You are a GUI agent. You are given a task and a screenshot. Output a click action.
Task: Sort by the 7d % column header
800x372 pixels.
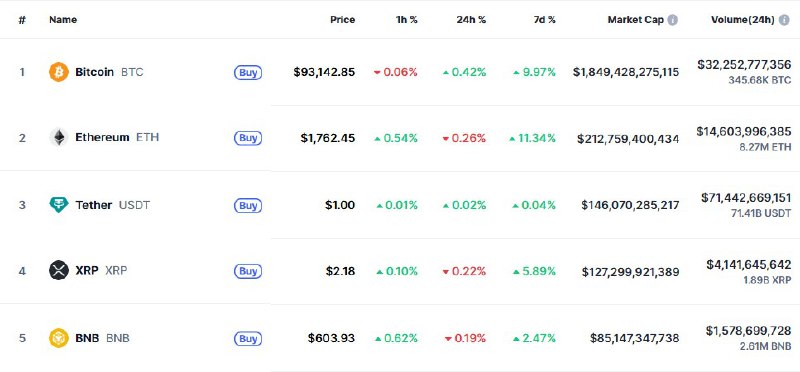(543, 20)
